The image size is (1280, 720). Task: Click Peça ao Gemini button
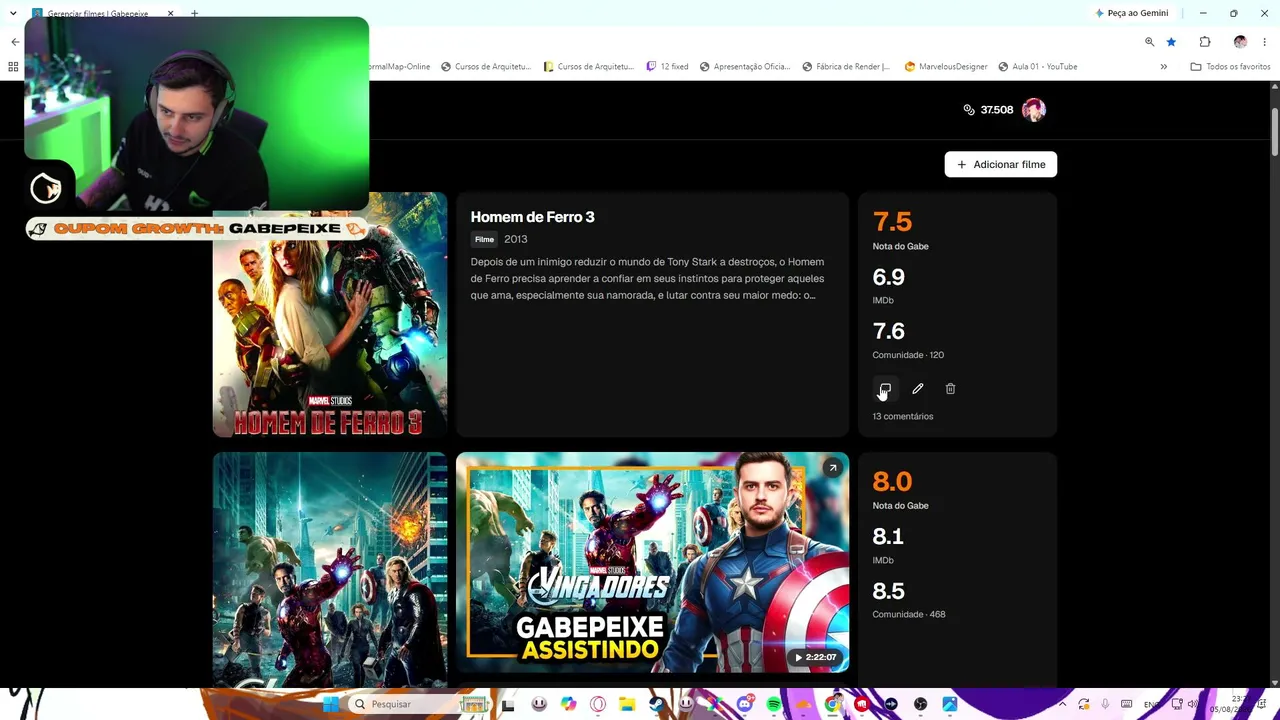tap(1132, 14)
